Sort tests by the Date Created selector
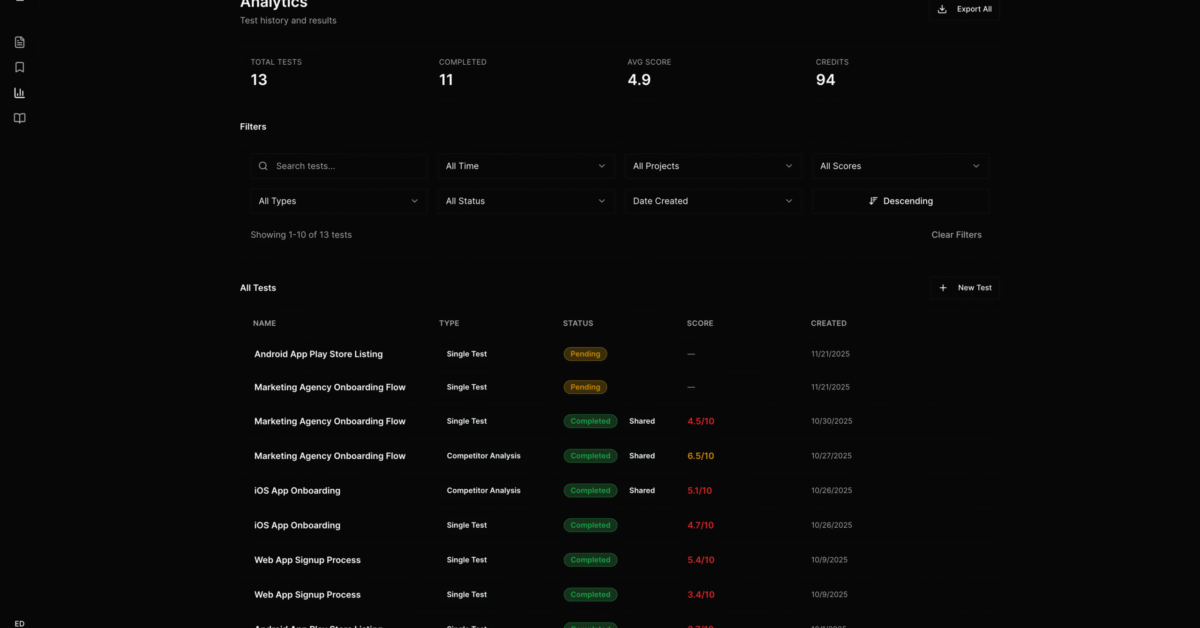 pyautogui.click(x=712, y=200)
